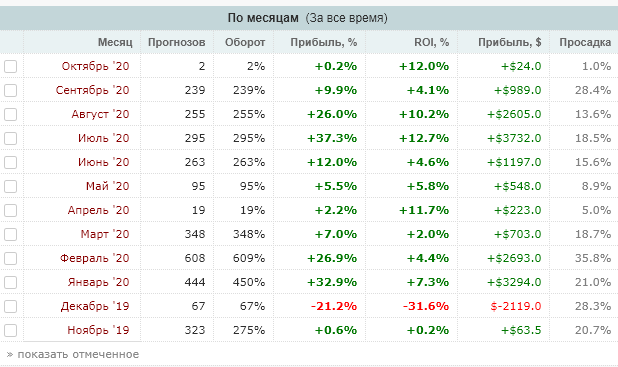The height and width of the screenshot is (367, 618).
Task: Click the Просадка column header
Action: click(x=585, y=42)
